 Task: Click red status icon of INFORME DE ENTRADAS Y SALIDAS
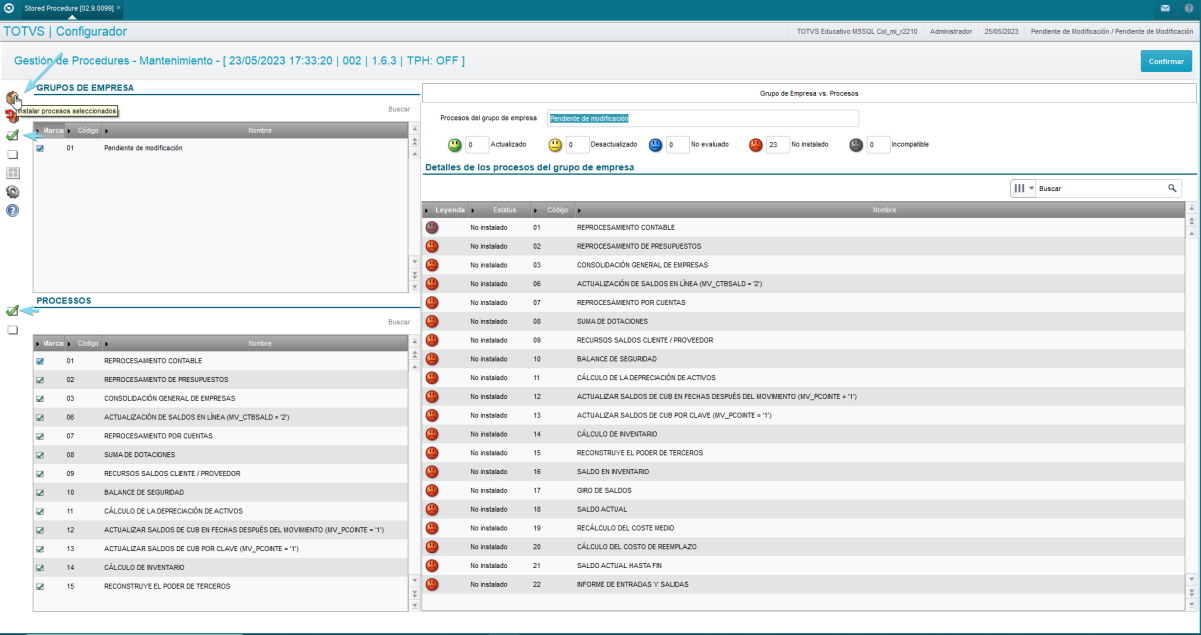click(x=432, y=584)
